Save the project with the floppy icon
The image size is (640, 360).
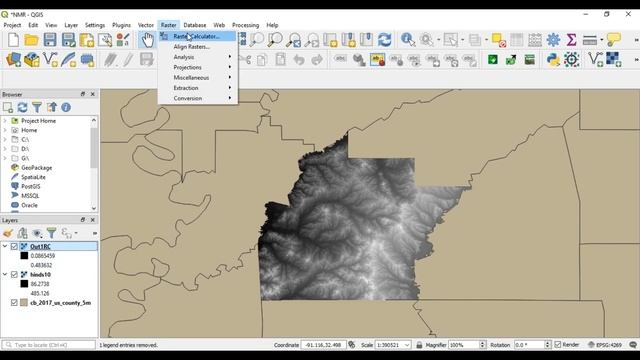[x=50, y=40]
